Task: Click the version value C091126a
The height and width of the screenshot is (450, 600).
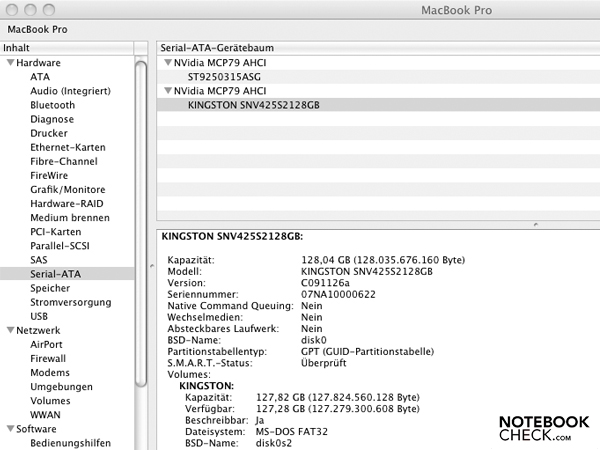Action: click(x=325, y=283)
